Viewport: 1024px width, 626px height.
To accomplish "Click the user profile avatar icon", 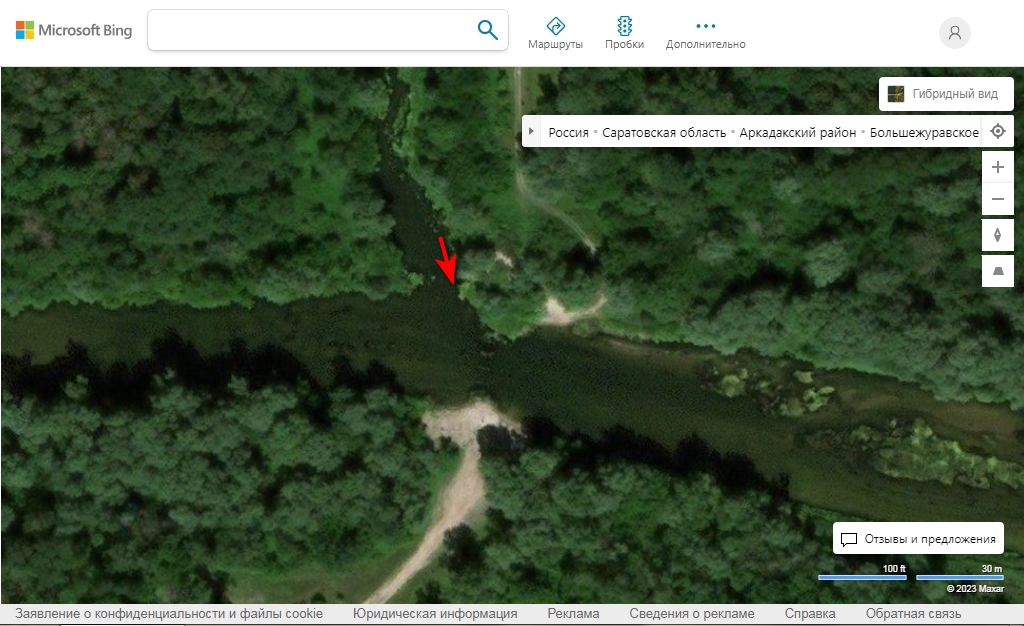I will coord(954,33).
